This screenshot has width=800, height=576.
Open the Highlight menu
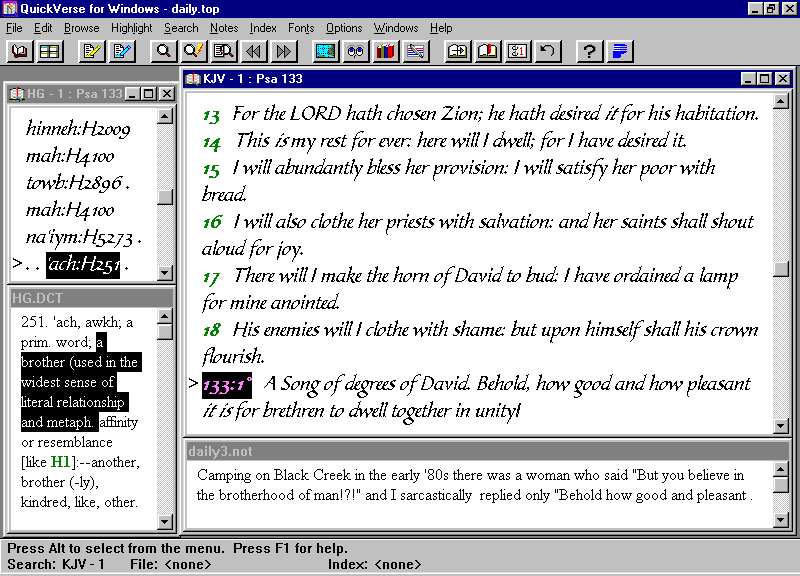point(132,28)
